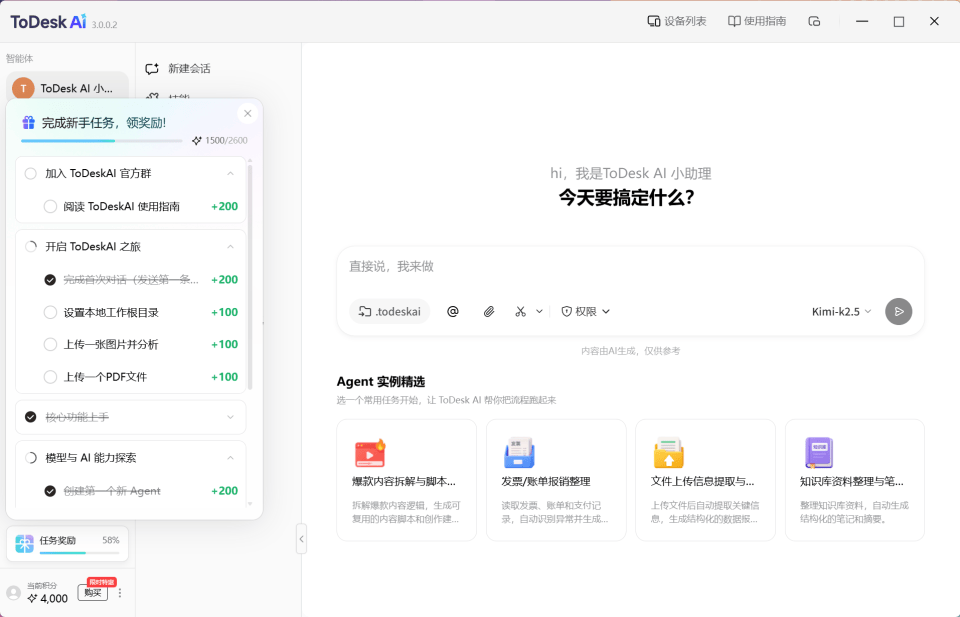
Task: Click the 核心功能上手 completed checkmark
Action: (30, 417)
